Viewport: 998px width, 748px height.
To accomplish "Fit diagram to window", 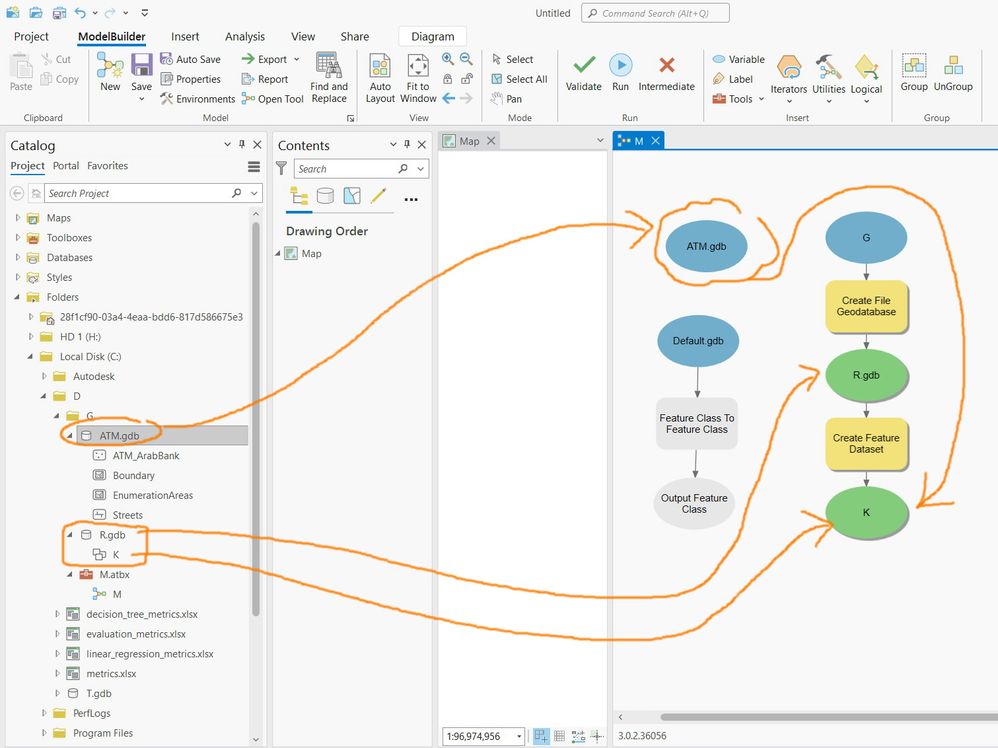I will click(x=418, y=78).
